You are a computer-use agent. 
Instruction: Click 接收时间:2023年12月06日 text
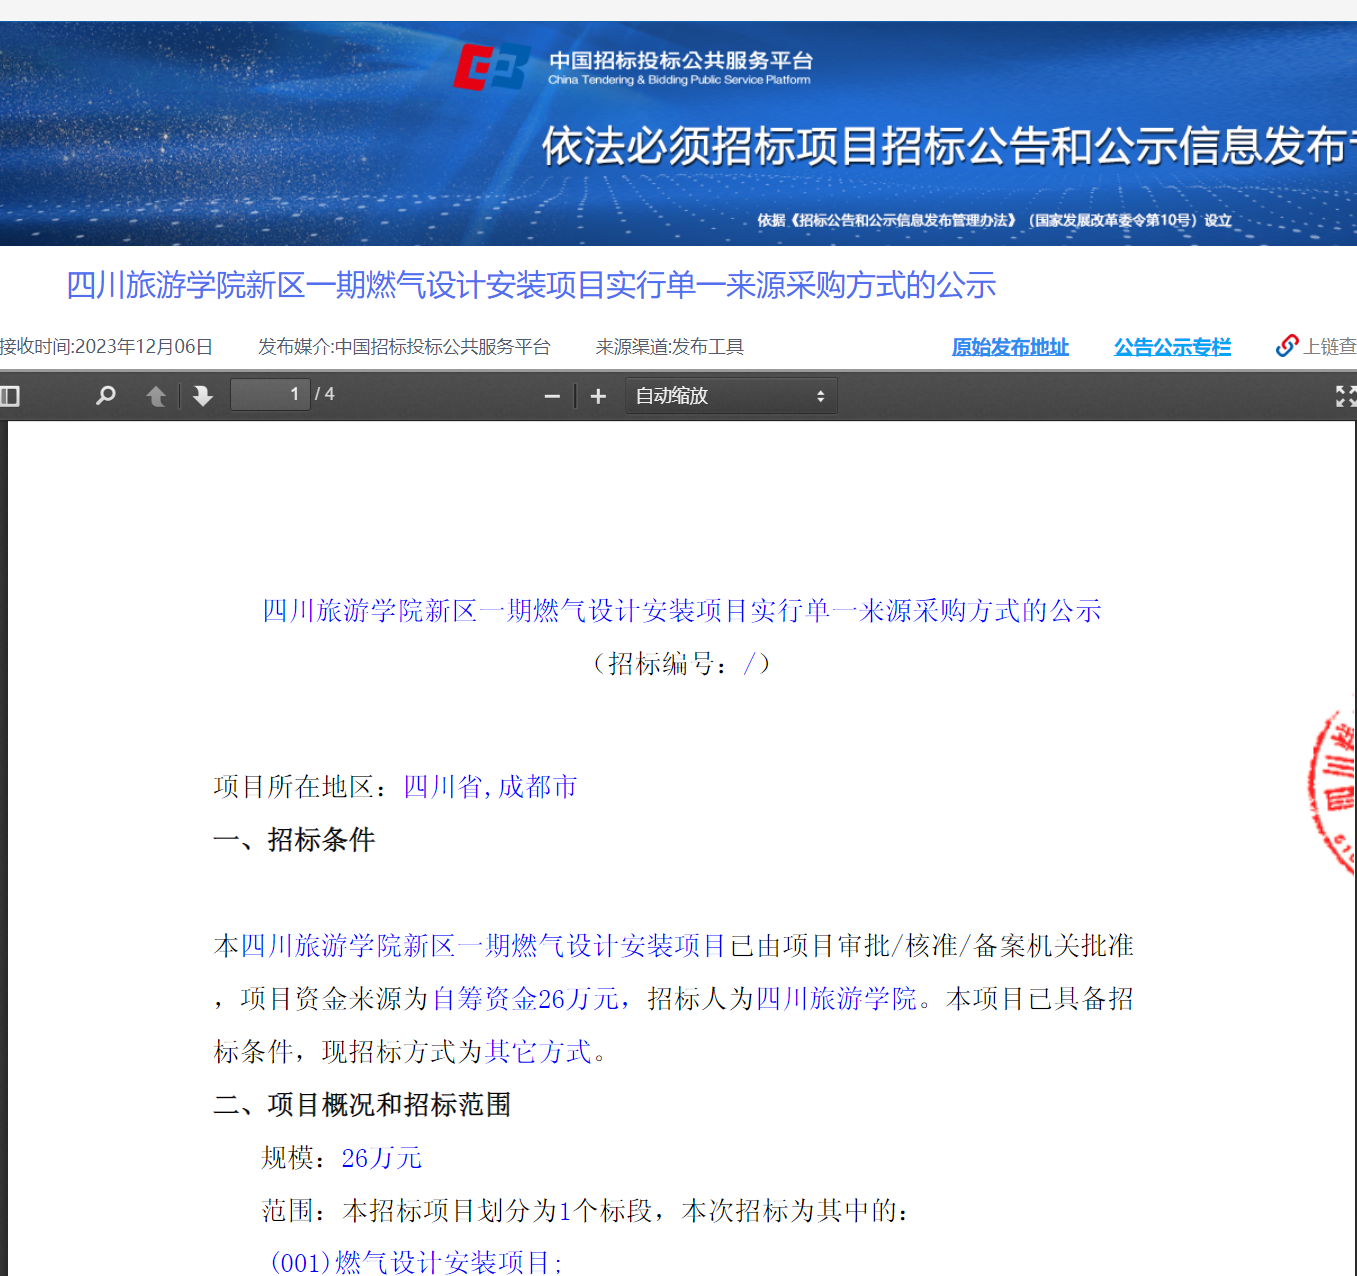106,347
